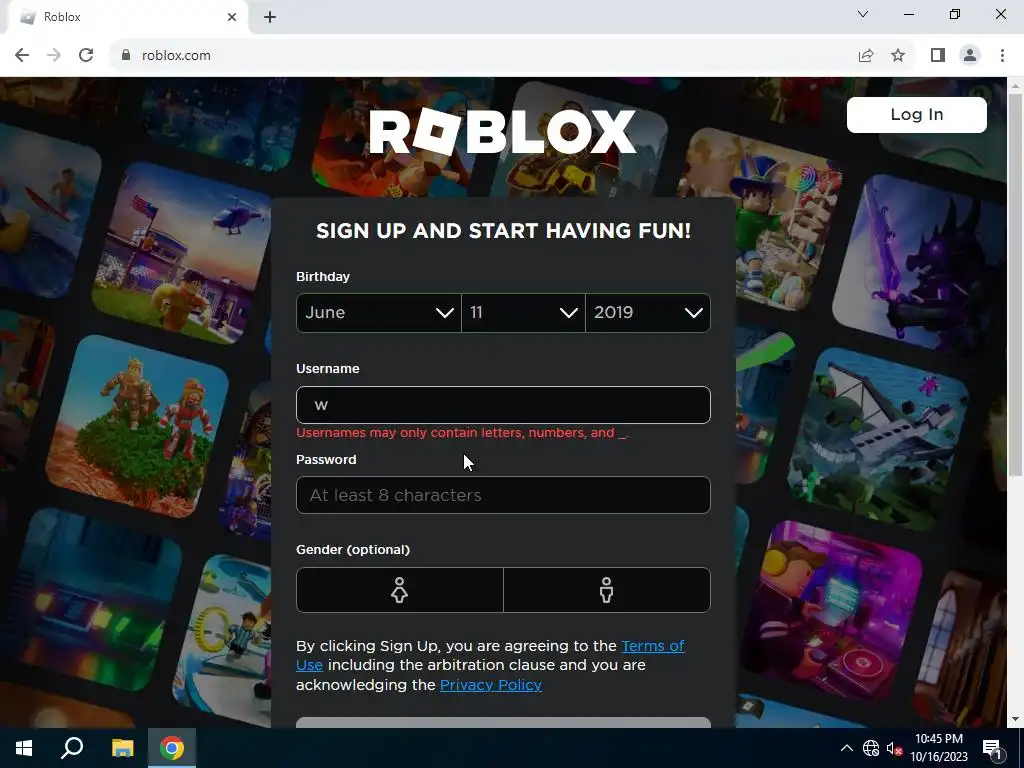
Task: Click the Password input field
Action: click(503, 495)
